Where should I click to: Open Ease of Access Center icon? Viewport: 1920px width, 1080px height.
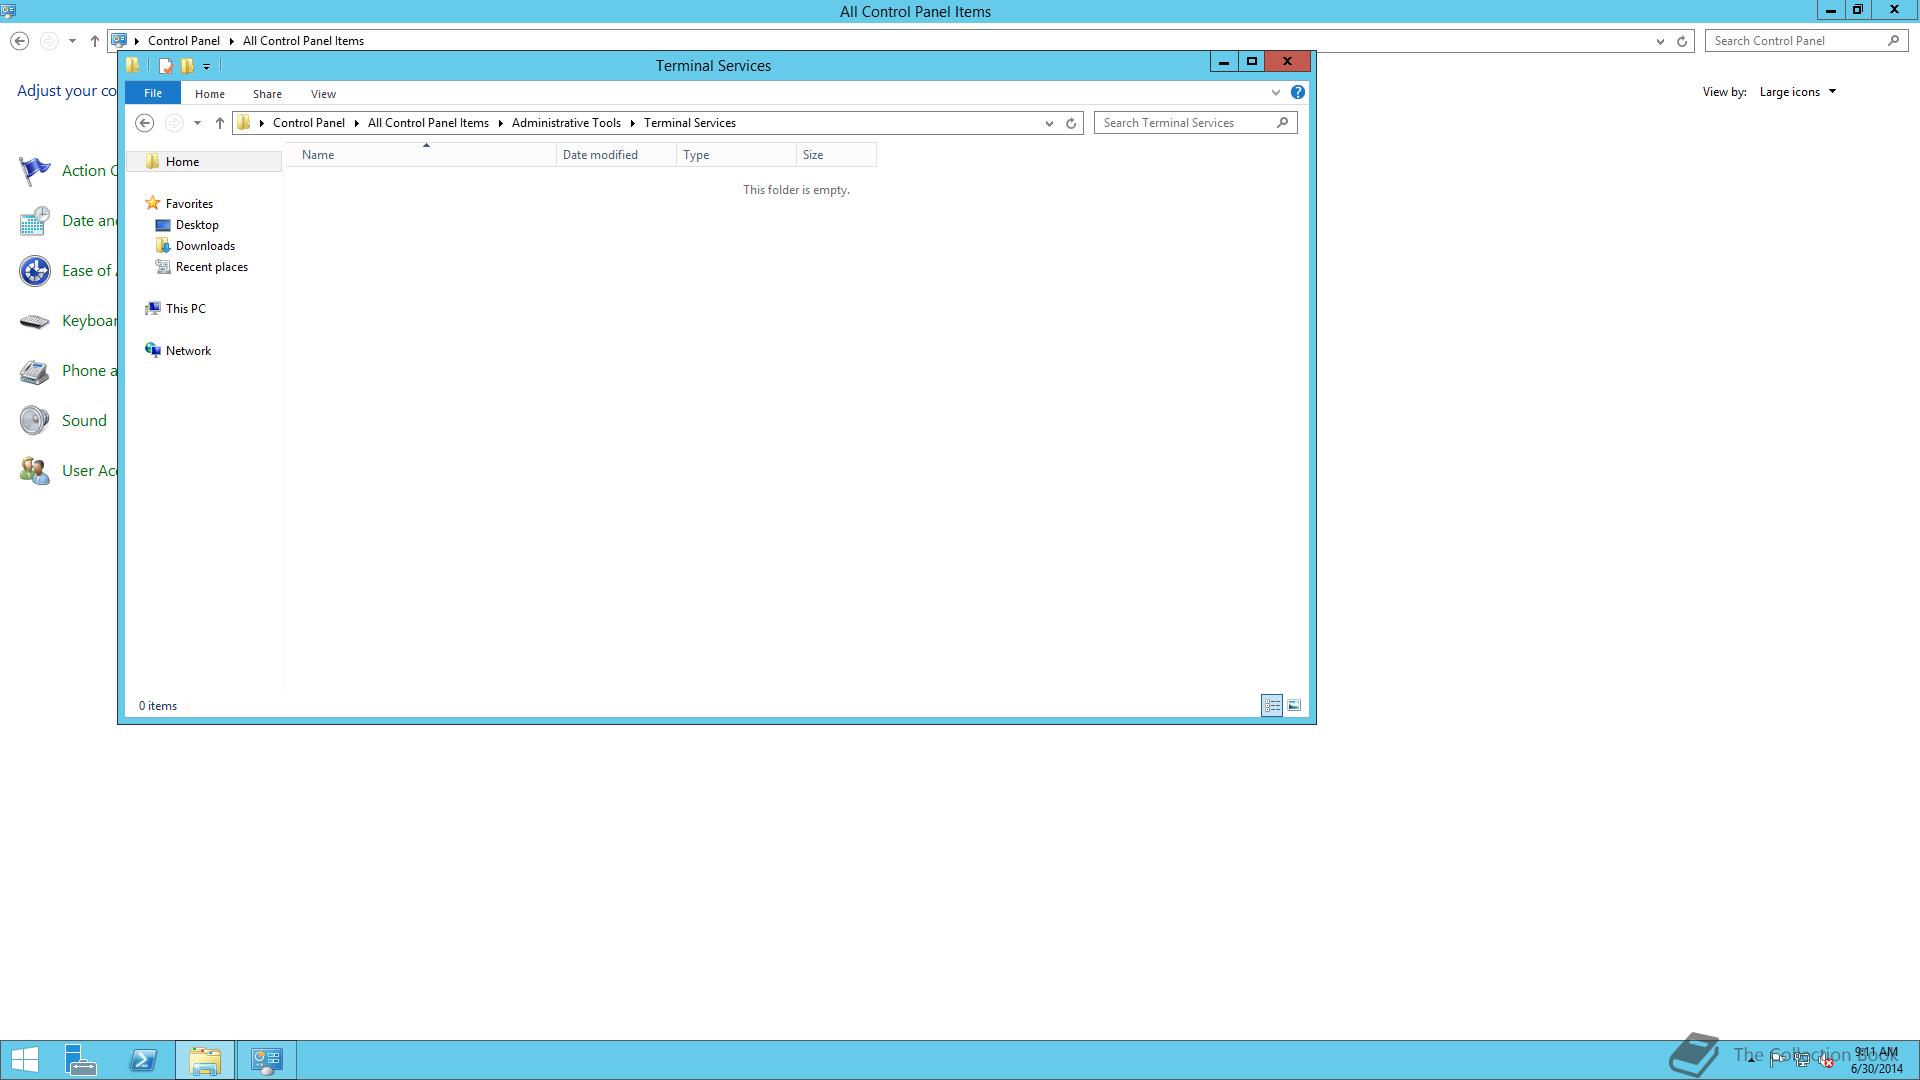tap(35, 271)
